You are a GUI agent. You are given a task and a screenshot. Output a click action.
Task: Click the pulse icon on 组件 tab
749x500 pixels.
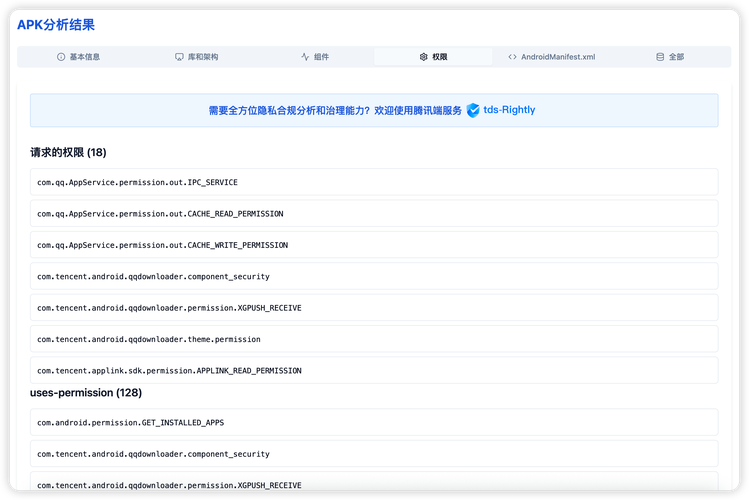coord(305,57)
